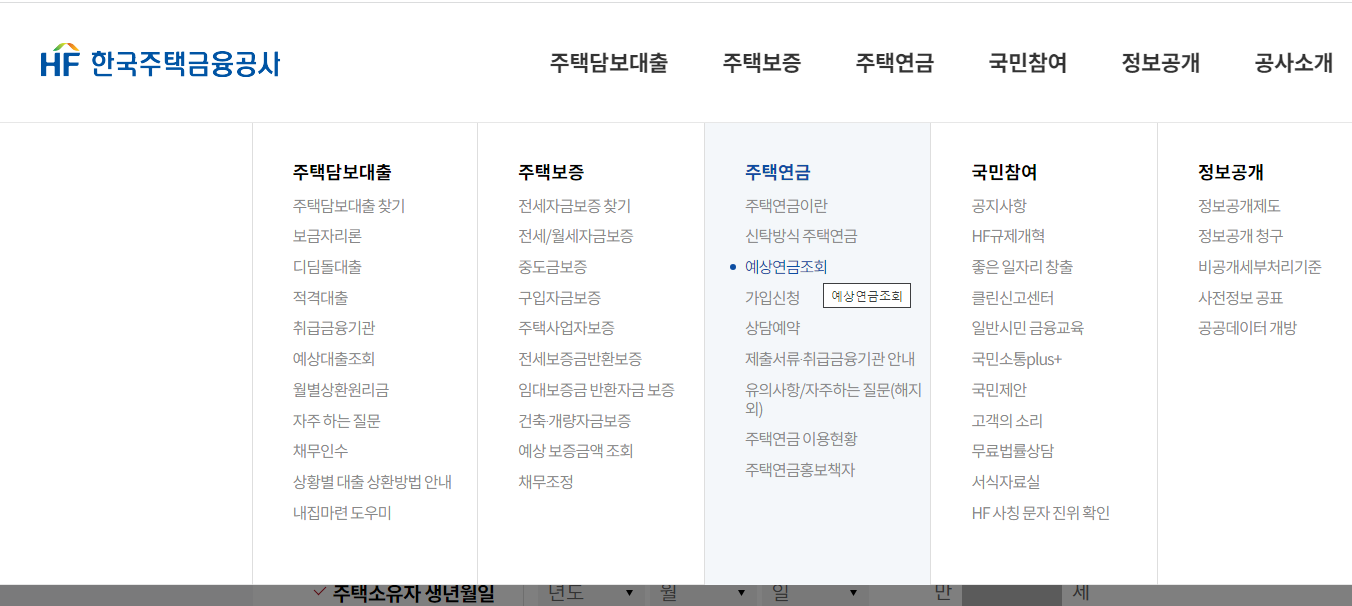Open HF 사칭 문자 진위 확인

coord(1040,513)
